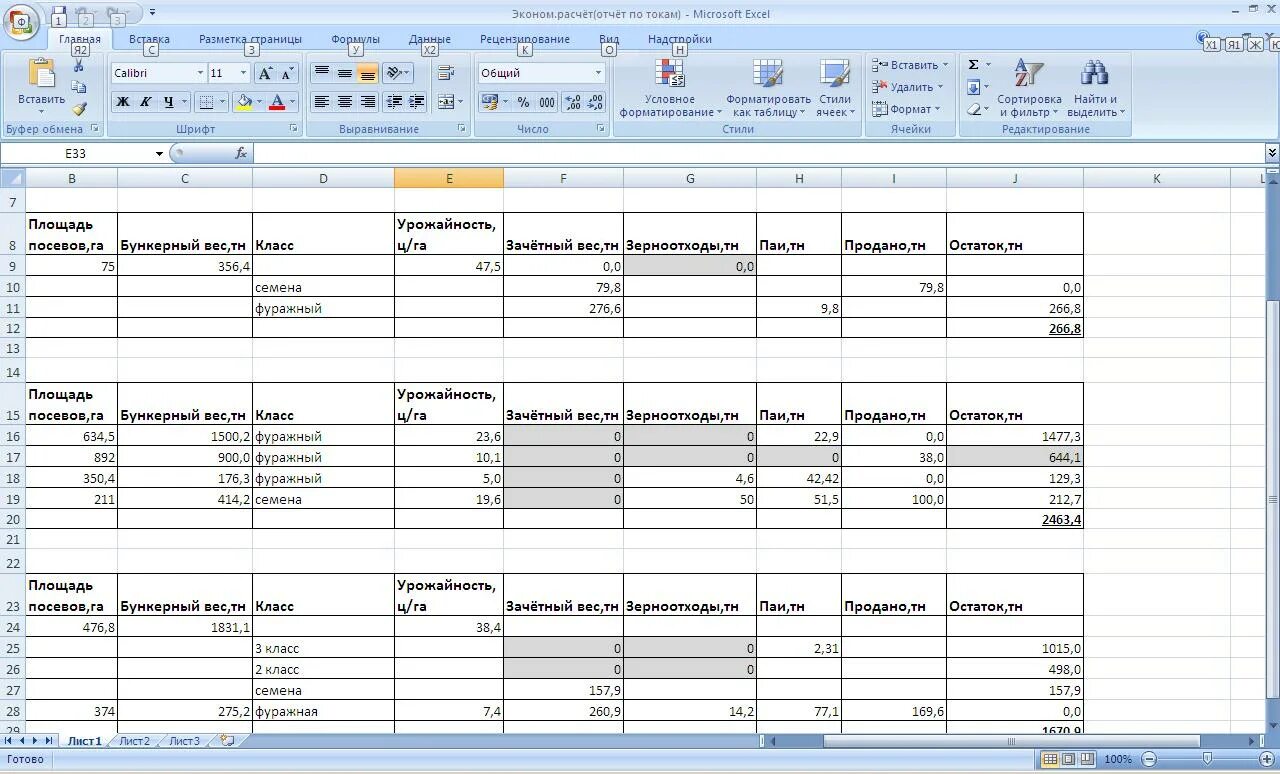The image size is (1280, 774).
Task: Click the Cut scissors icon
Action: point(79,66)
